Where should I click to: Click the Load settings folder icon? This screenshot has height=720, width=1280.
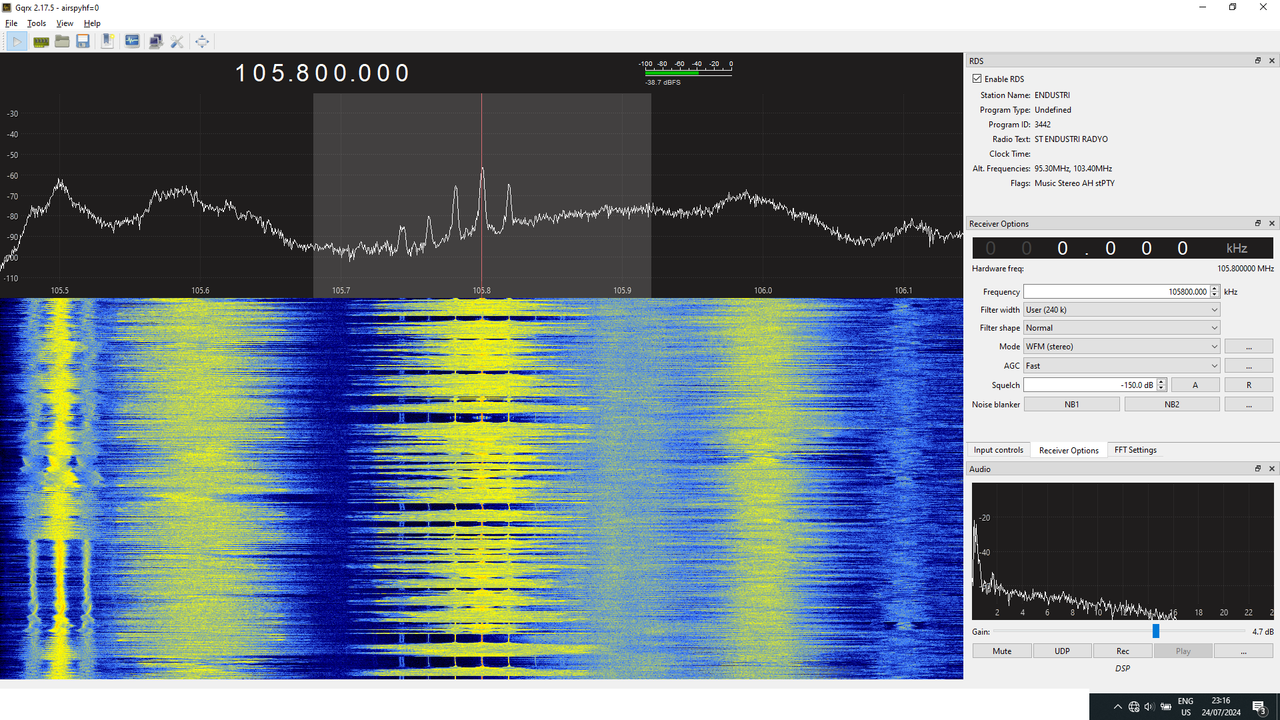[62, 41]
